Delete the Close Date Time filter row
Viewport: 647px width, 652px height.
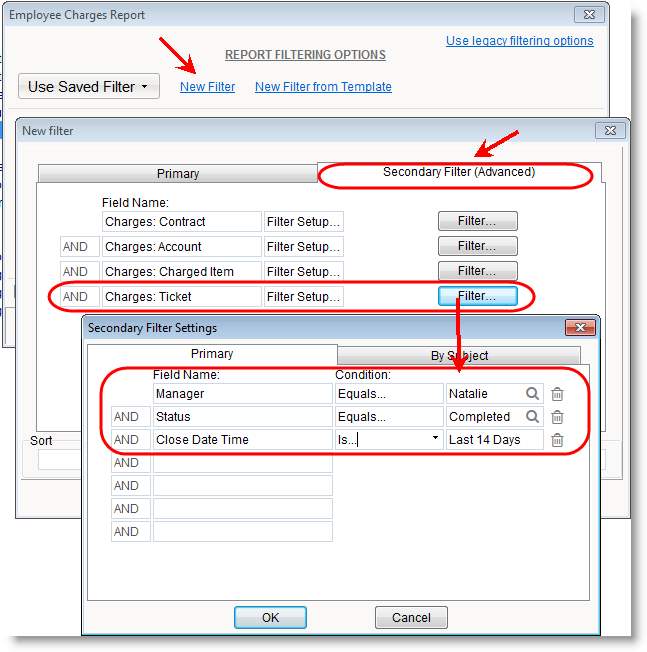point(558,440)
